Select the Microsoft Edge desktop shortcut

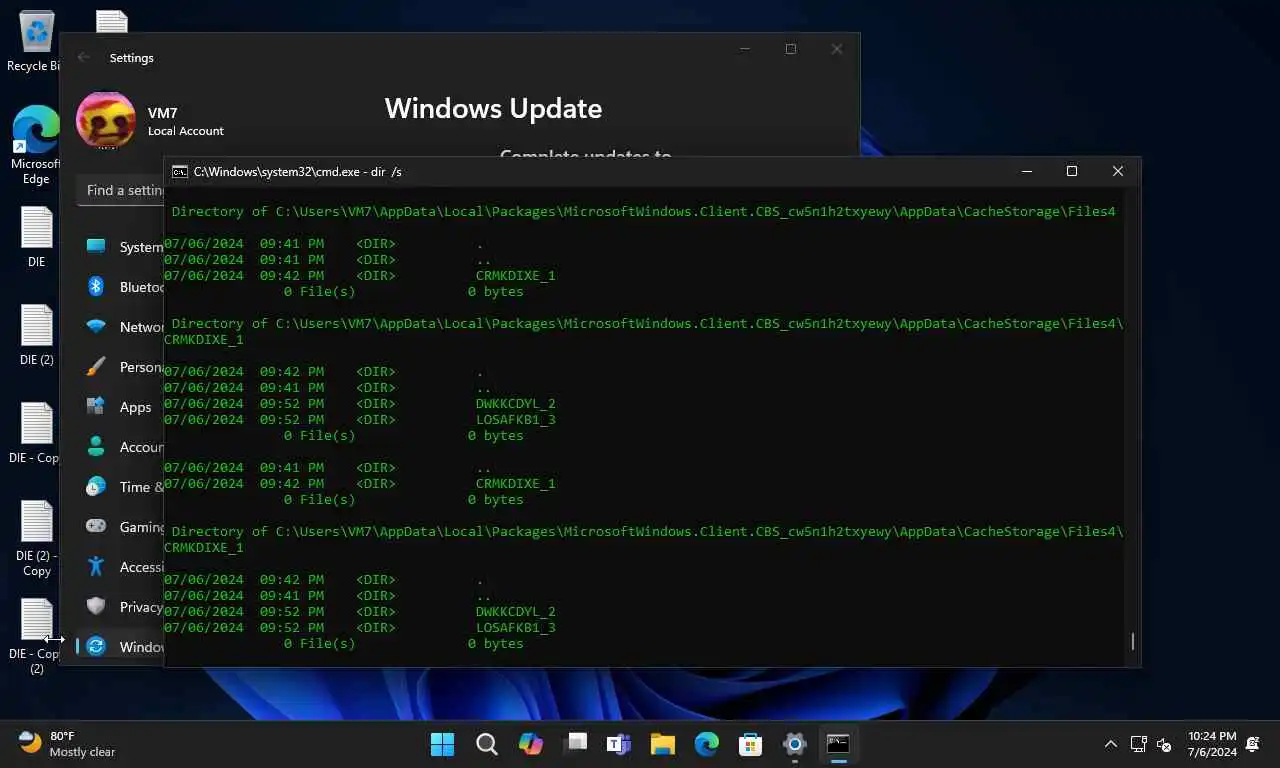36,146
